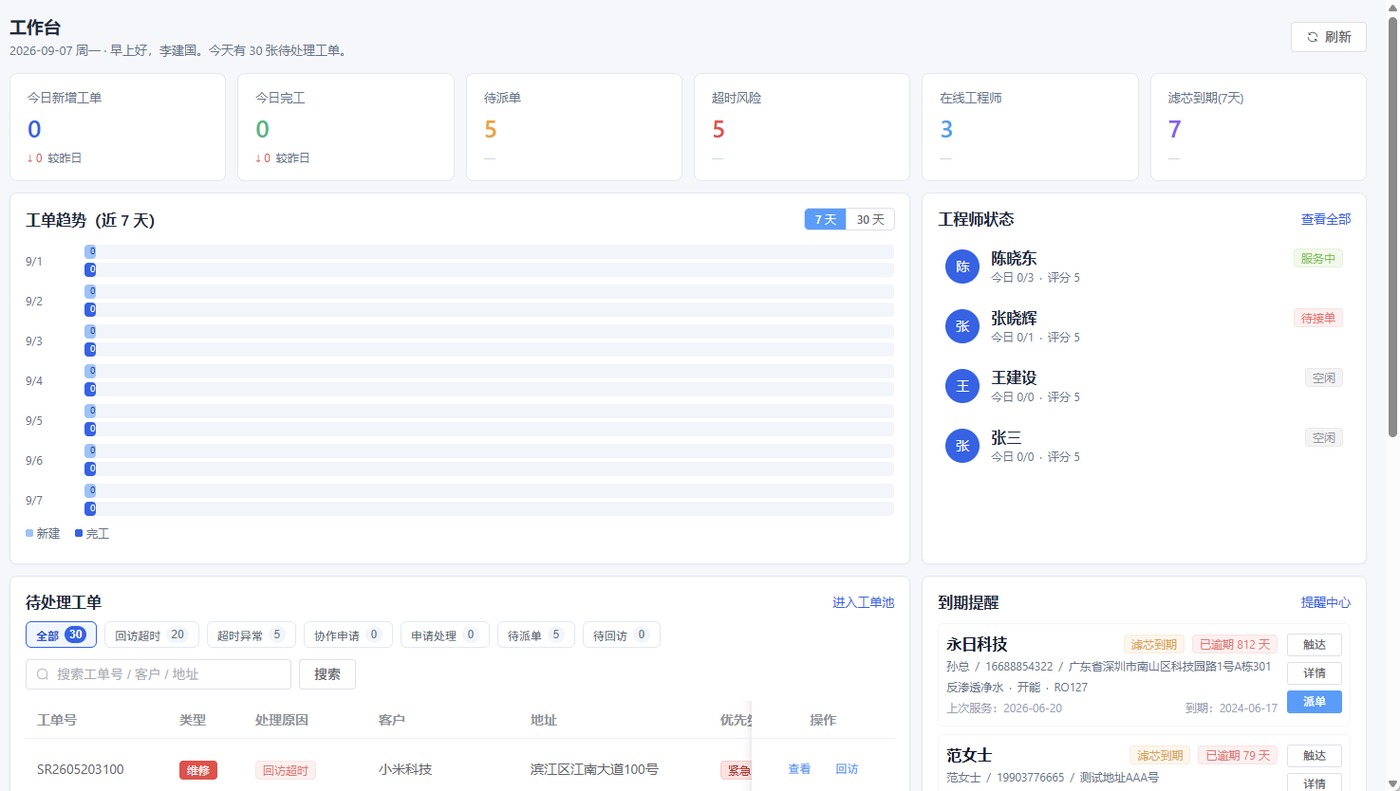The width and height of the screenshot is (1400, 791).
Task: Select the 待回访 0 filter tab
Action: coord(621,635)
